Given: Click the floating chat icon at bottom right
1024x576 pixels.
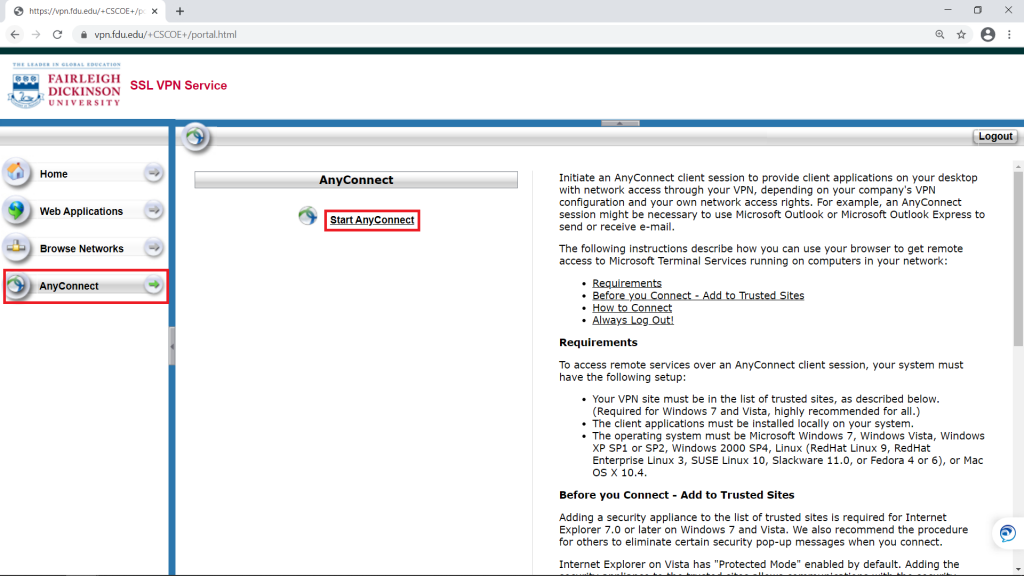Looking at the screenshot, I should (1007, 534).
